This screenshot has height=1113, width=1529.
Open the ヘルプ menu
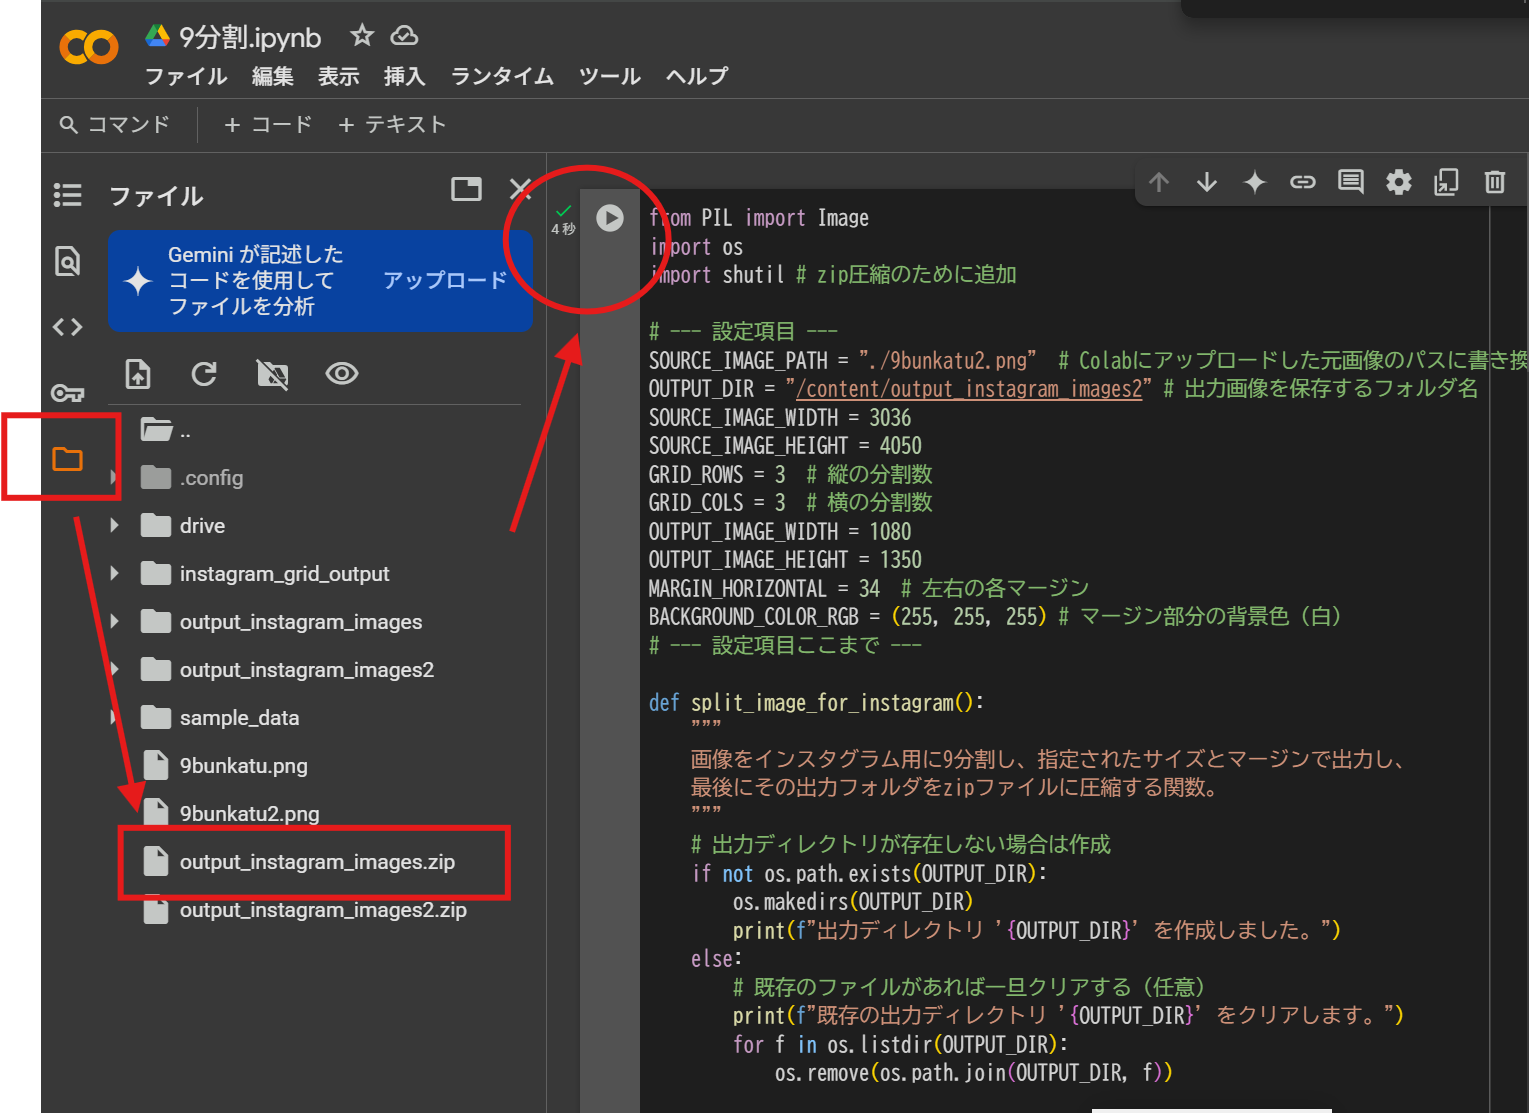click(x=697, y=76)
